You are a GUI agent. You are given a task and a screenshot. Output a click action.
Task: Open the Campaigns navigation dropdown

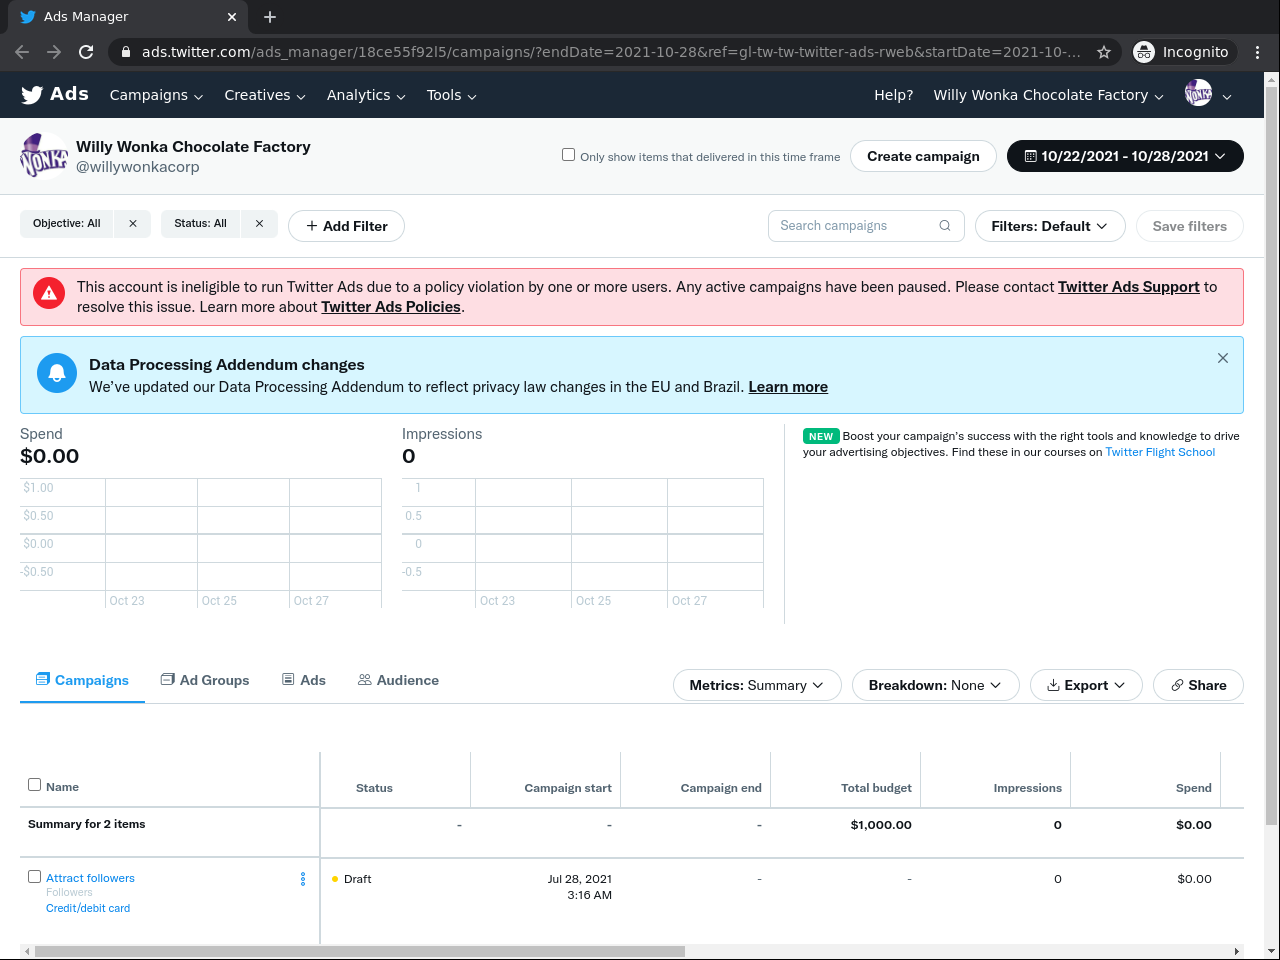pyautogui.click(x=157, y=95)
